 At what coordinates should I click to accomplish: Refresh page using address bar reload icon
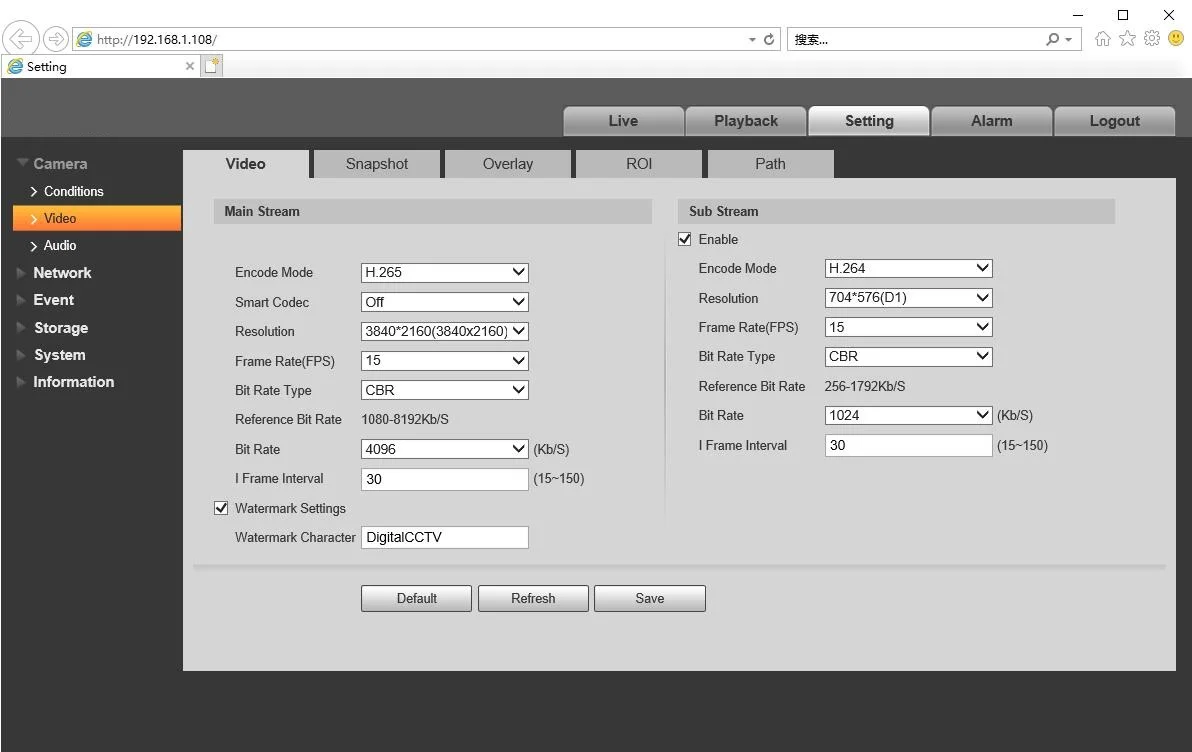[769, 39]
